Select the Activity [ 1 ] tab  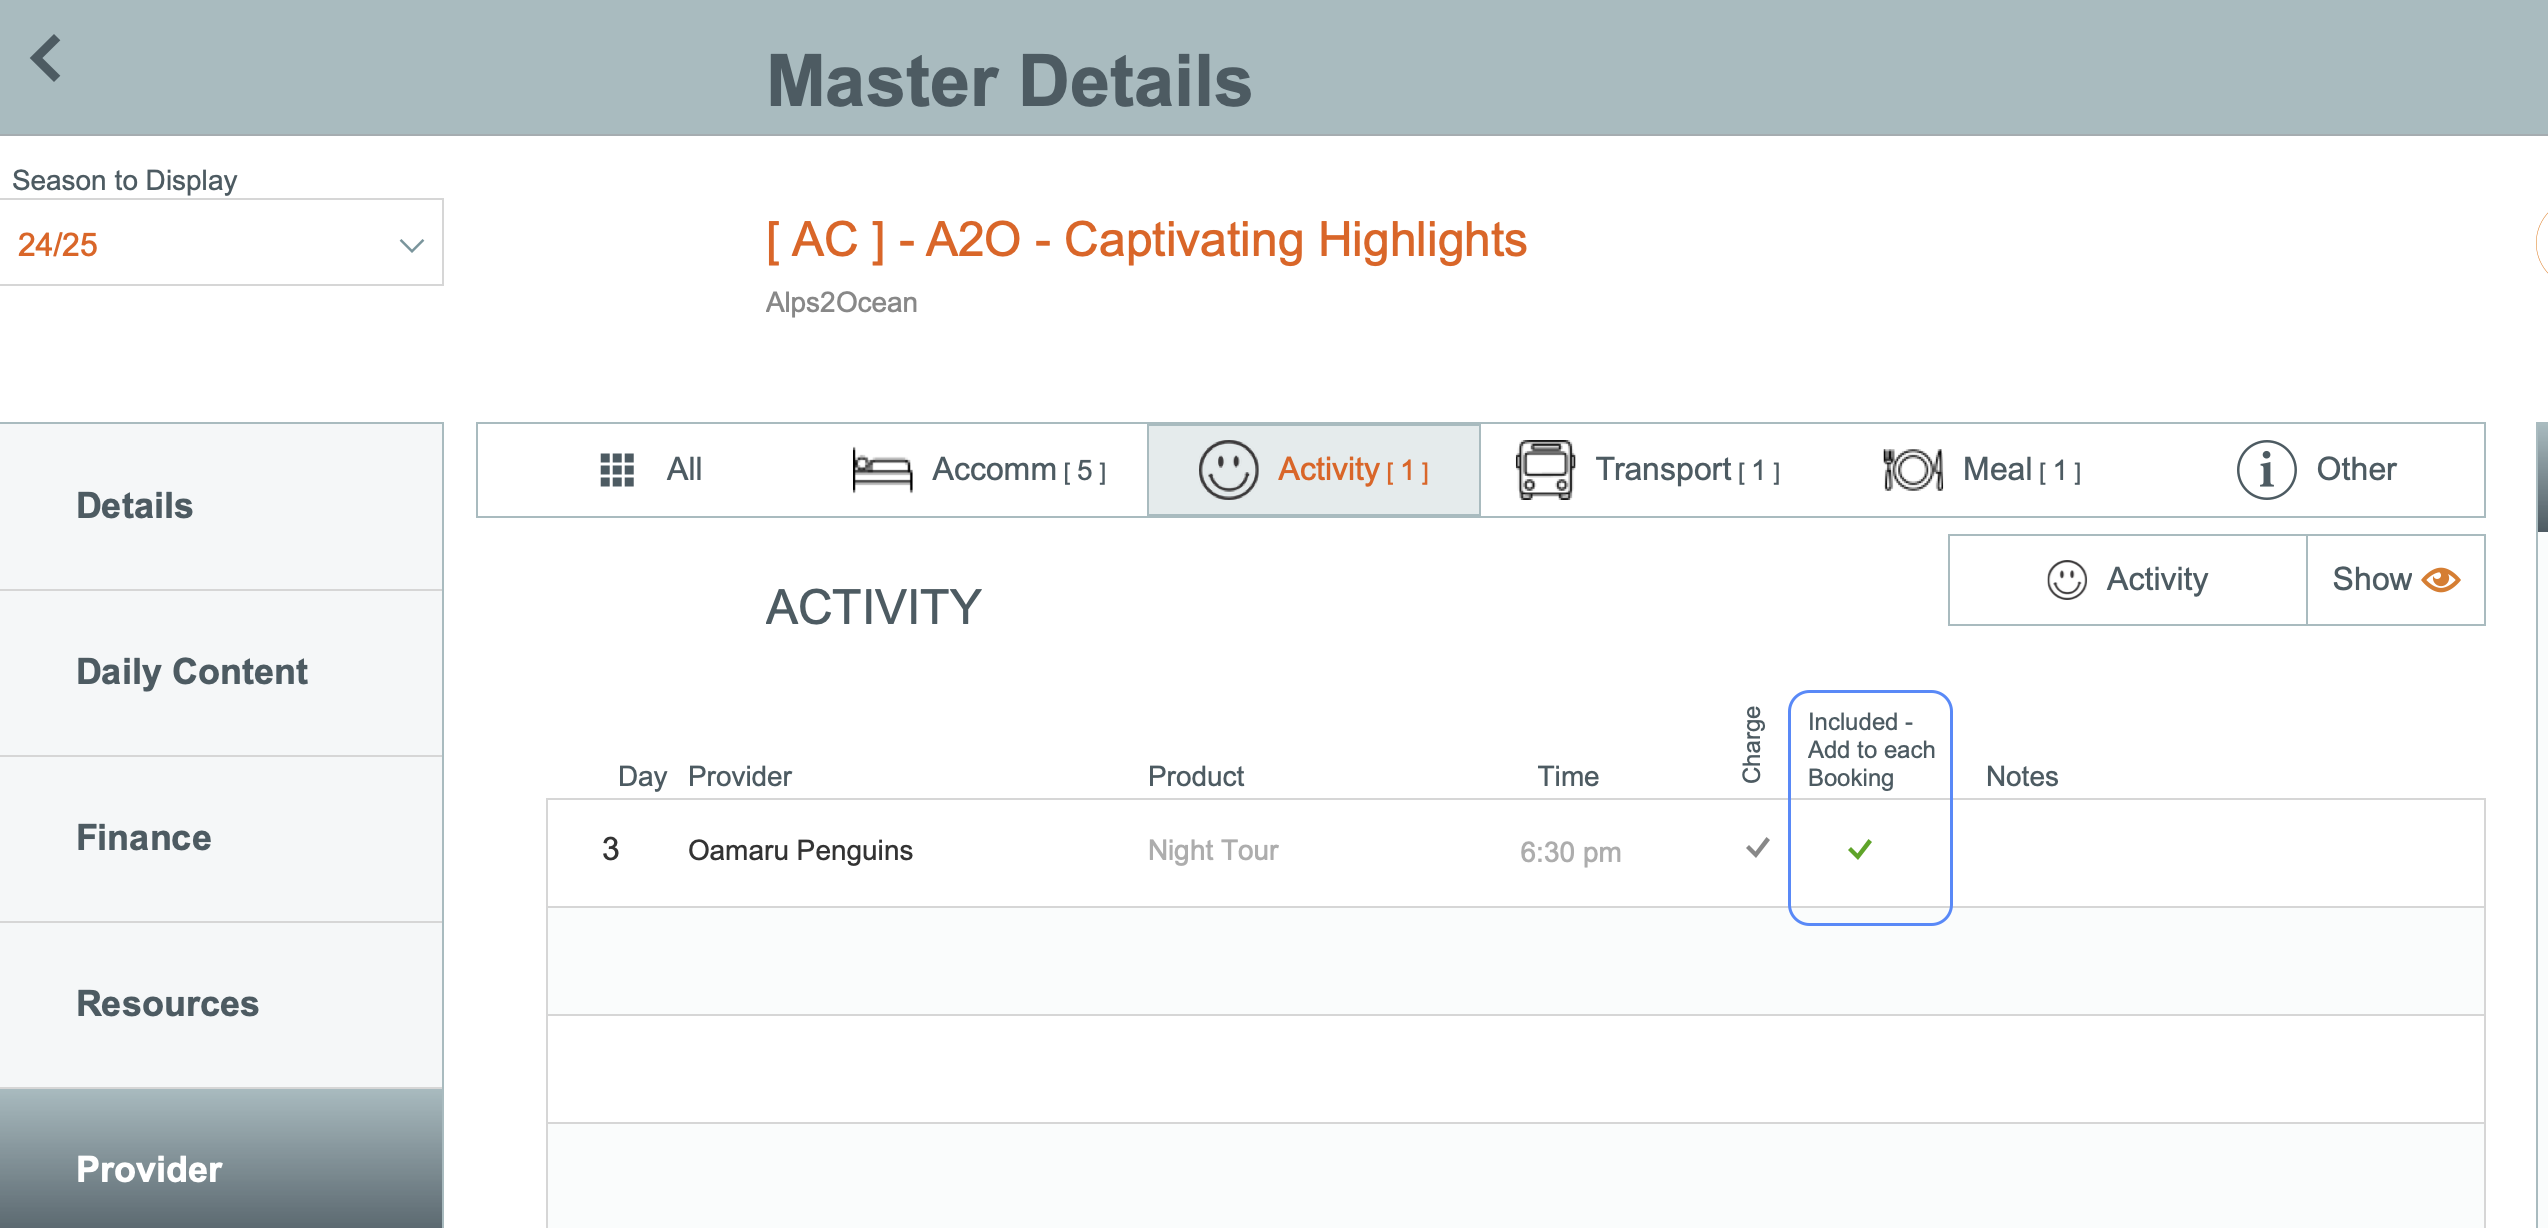[1313, 469]
